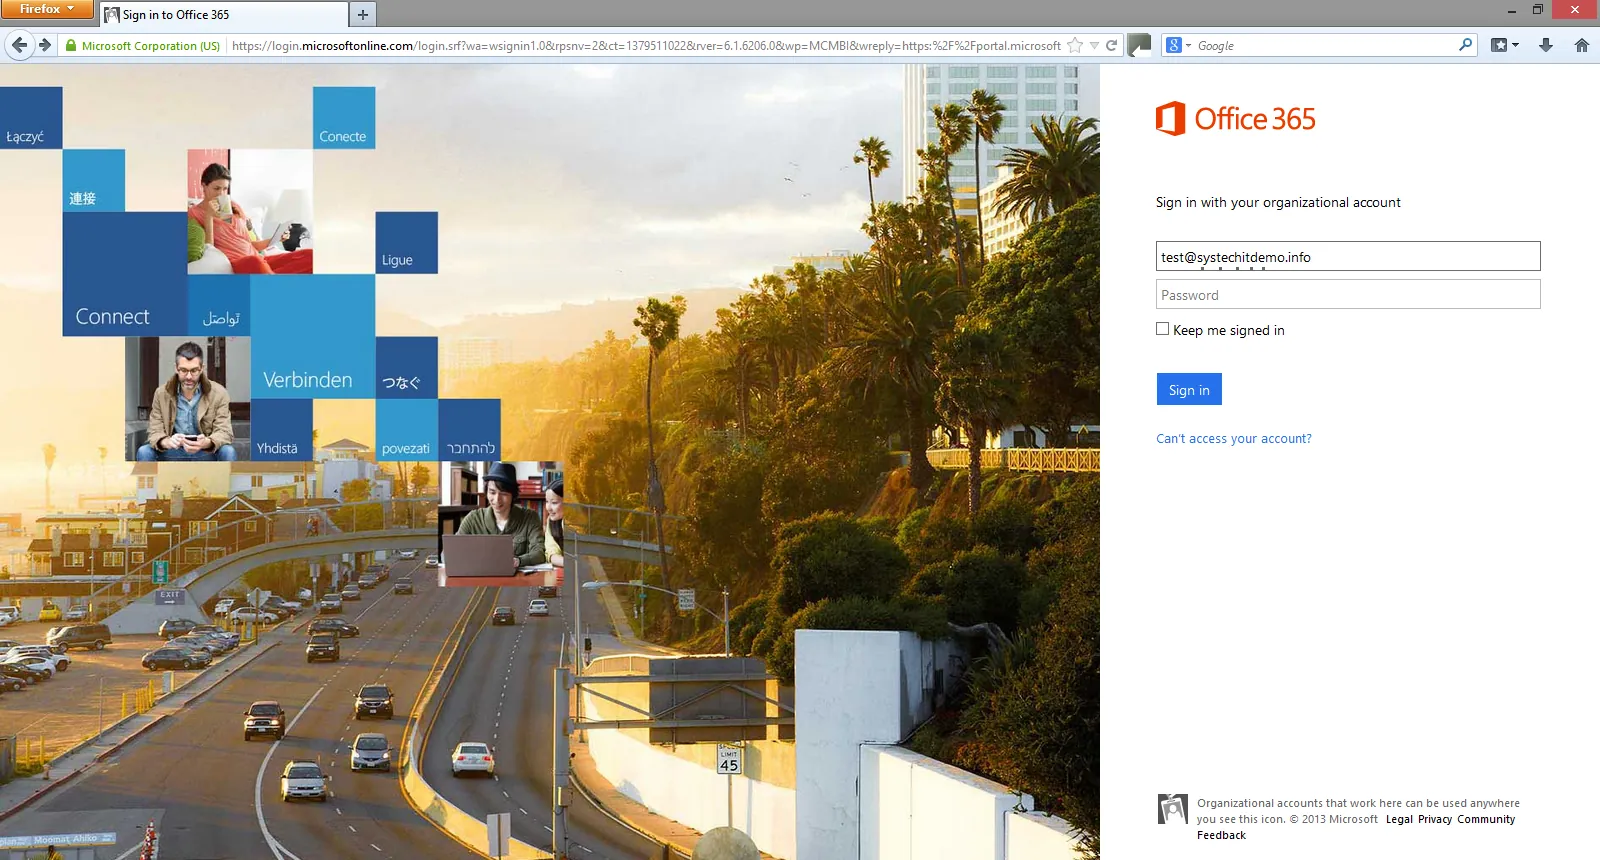
Task: Click the organizational account icon in footer
Action: pos(1173,808)
